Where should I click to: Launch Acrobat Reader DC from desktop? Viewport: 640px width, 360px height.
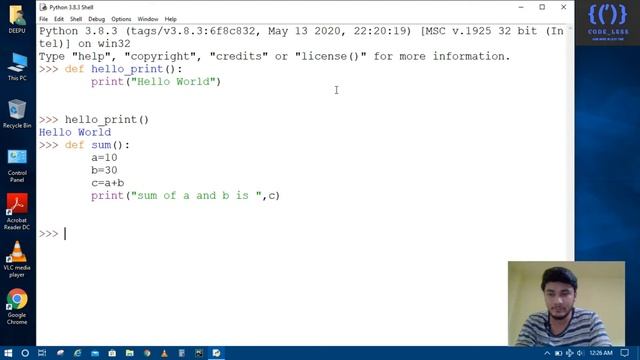pos(17,211)
